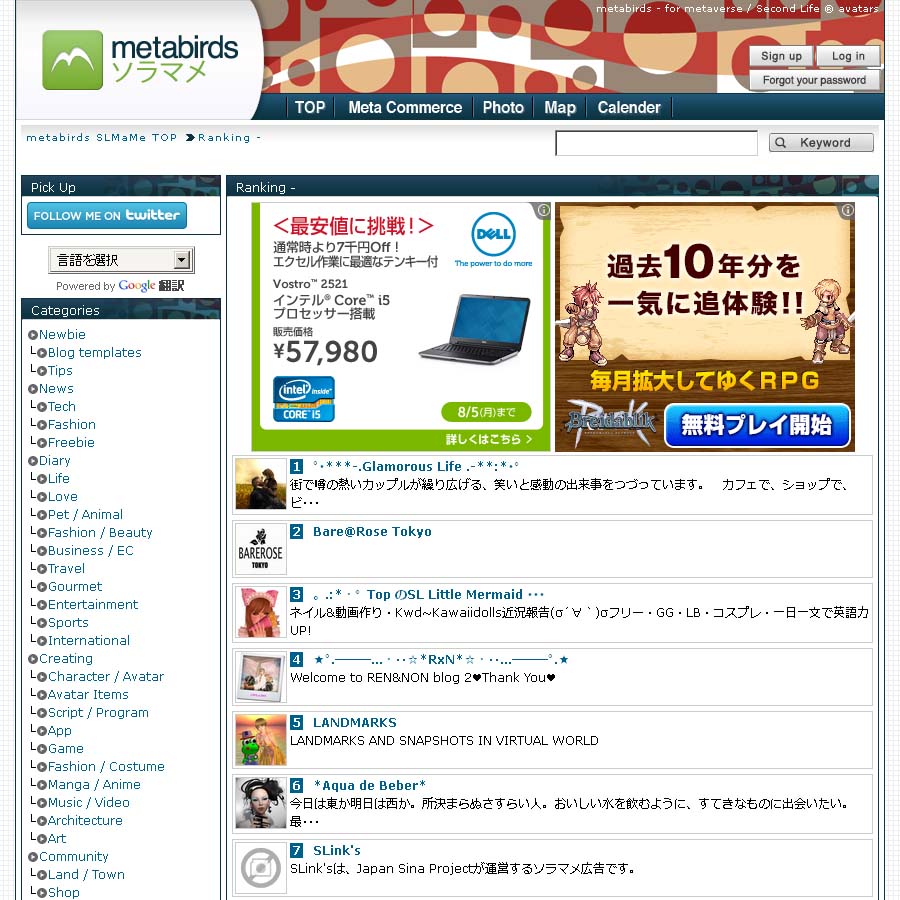The height and width of the screenshot is (900, 900).
Task: Focus the keyword search input field
Action: pos(656,143)
